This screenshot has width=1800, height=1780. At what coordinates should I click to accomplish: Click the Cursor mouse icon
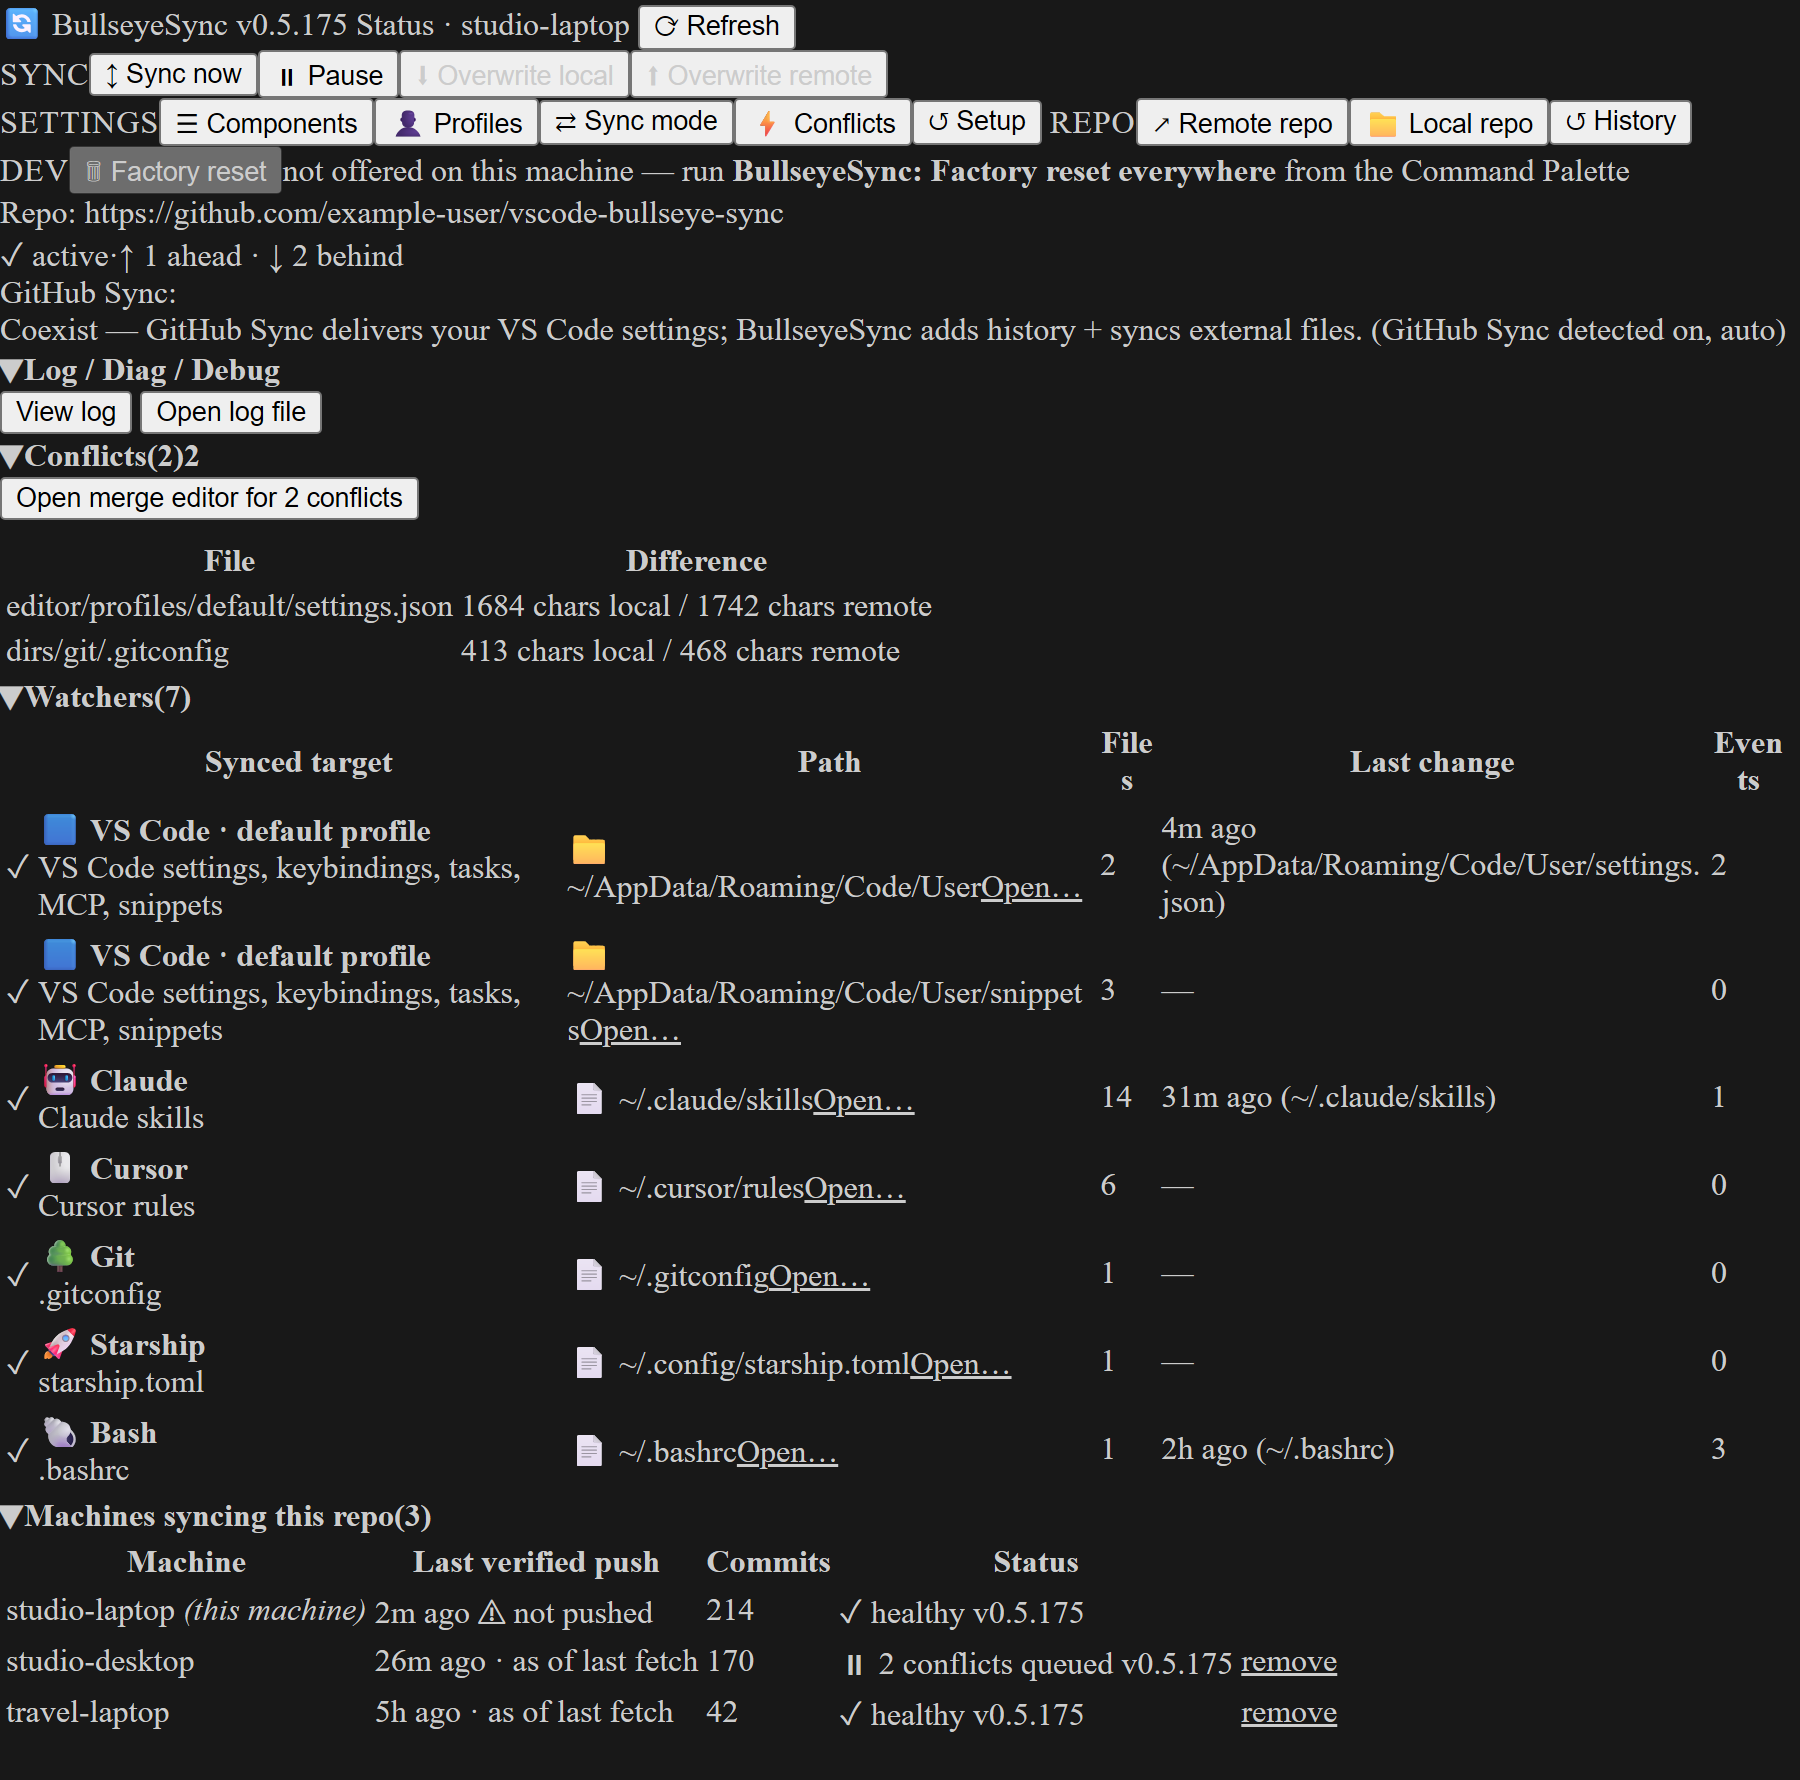[x=60, y=1168]
